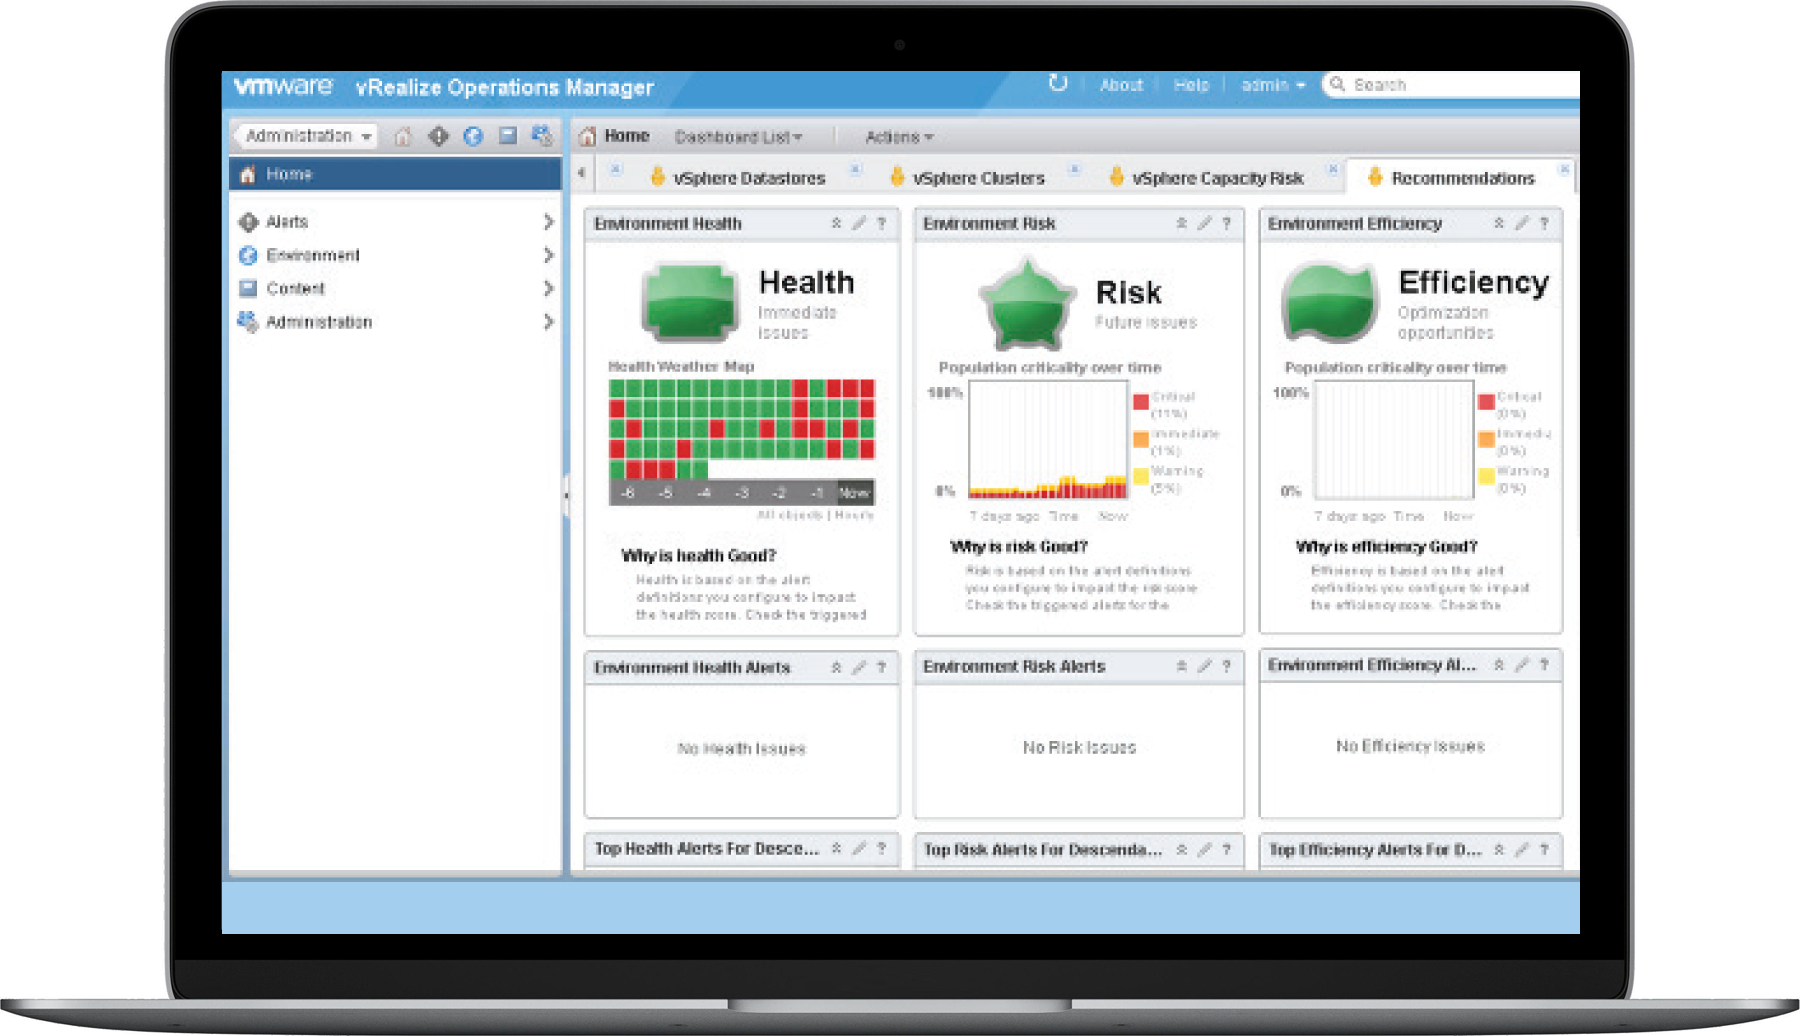Click the Home icon in left toolbar
The width and height of the screenshot is (1800, 1036).
(402, 136)
